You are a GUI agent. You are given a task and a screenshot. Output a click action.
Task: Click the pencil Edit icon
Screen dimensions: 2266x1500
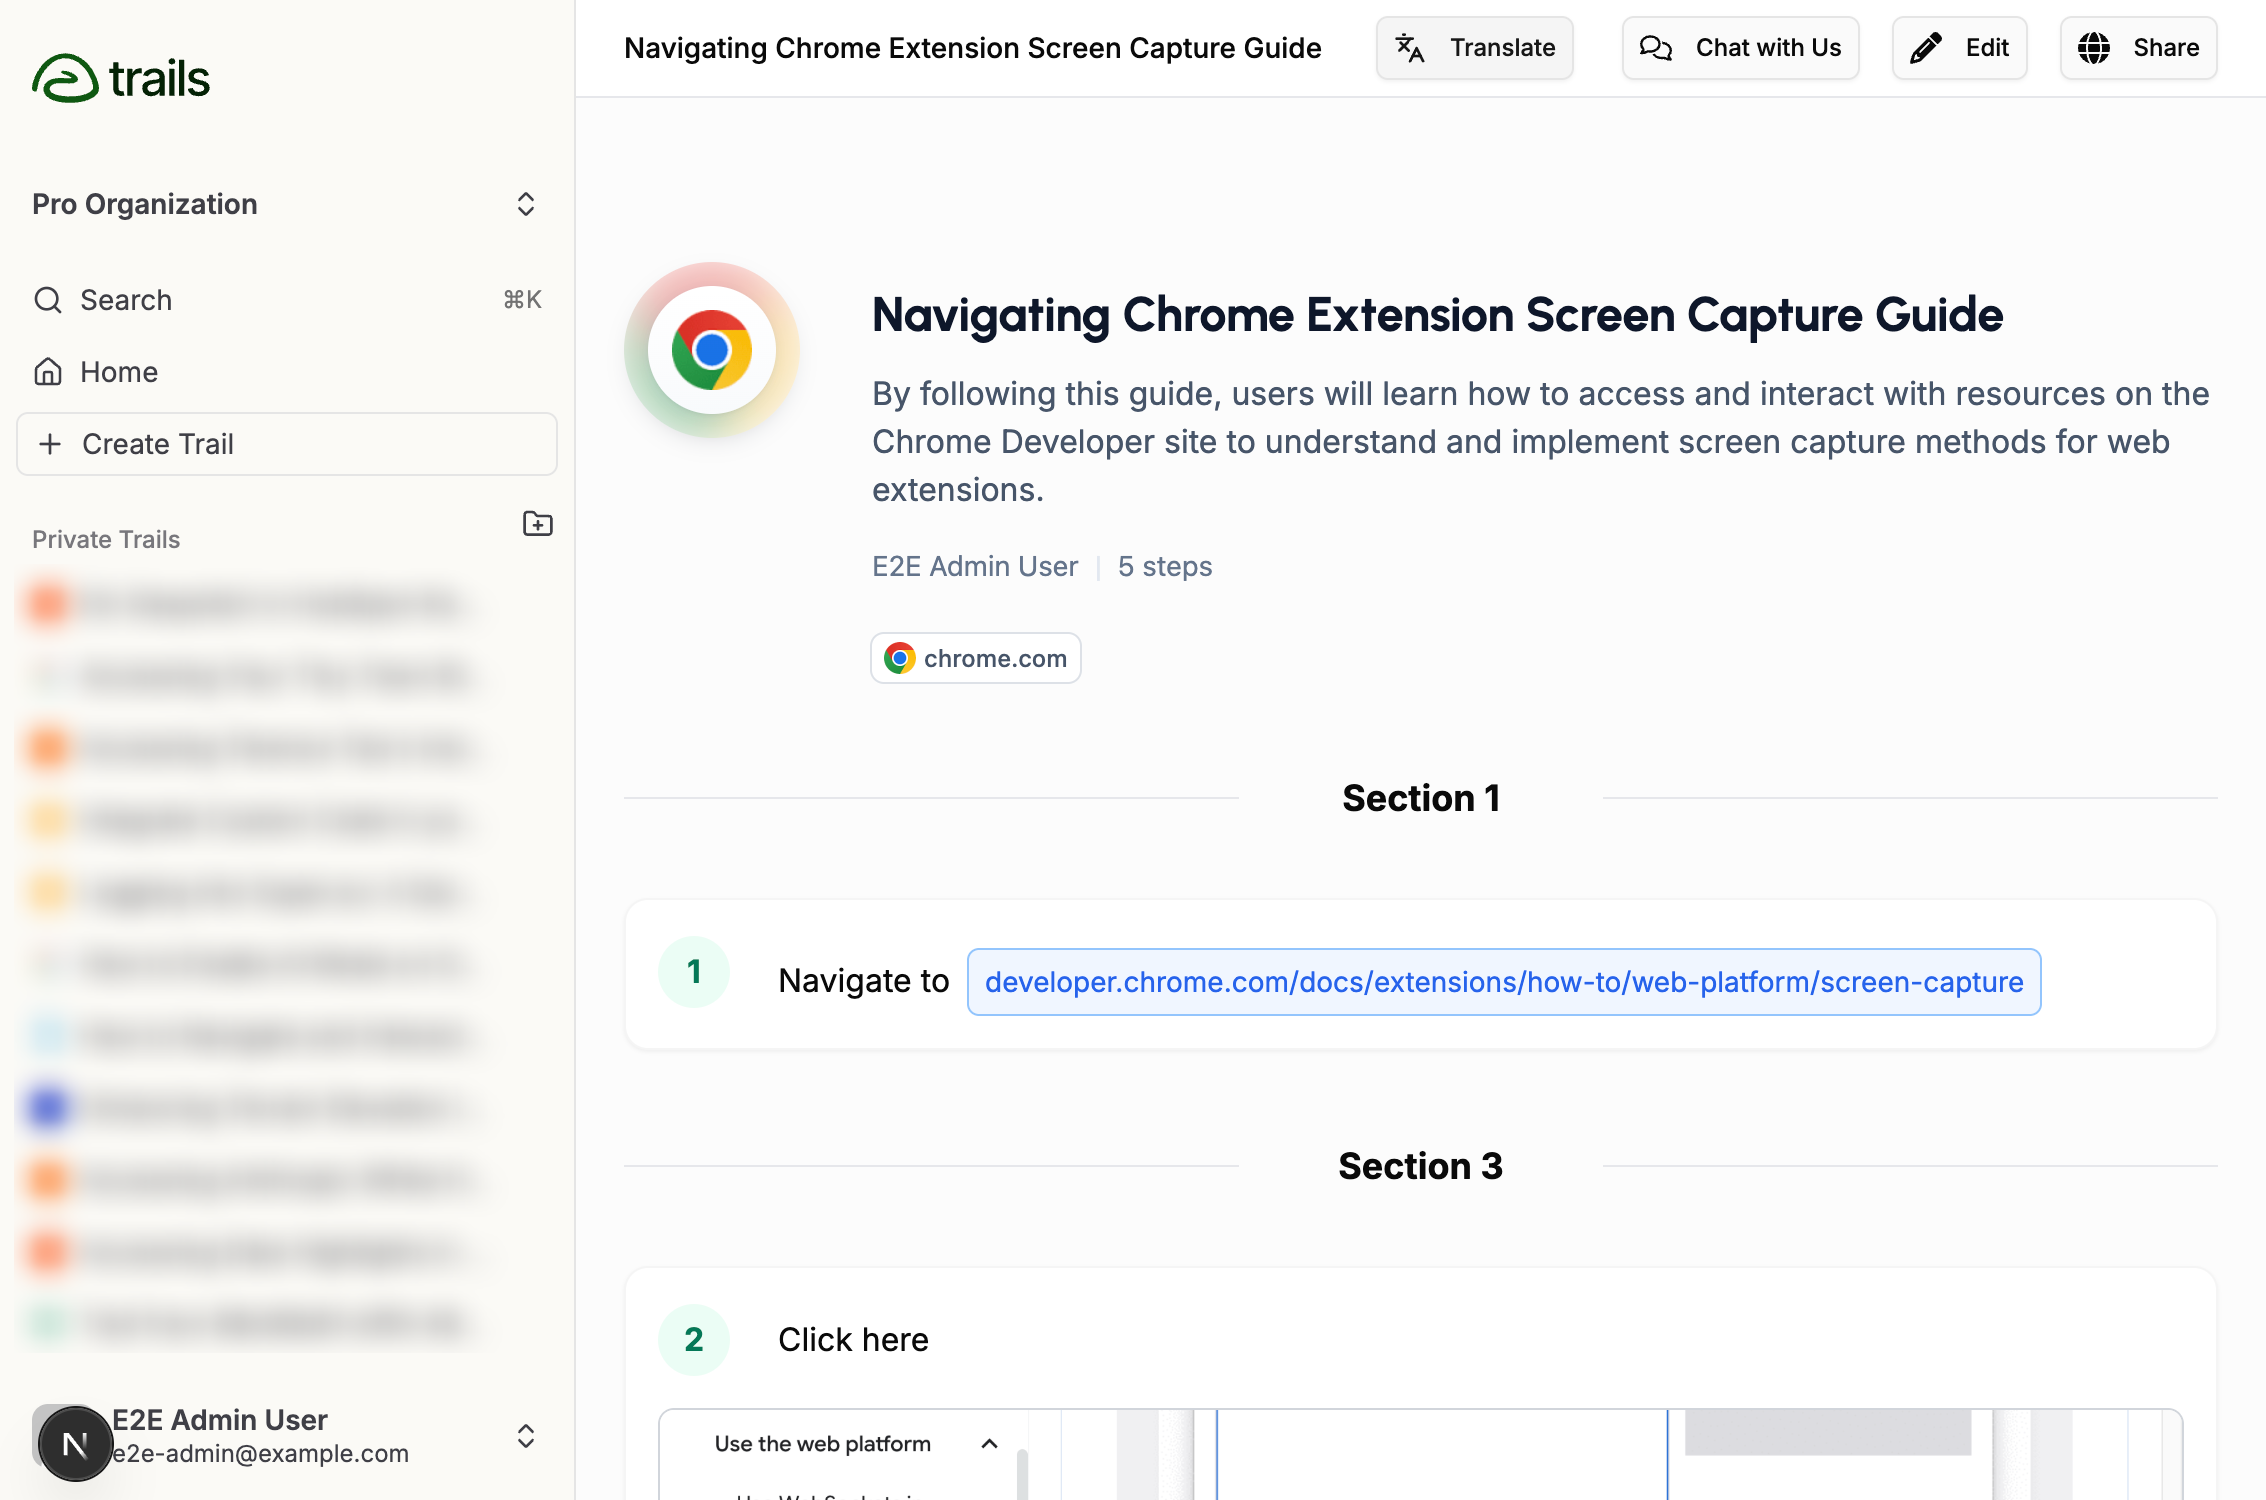pos(1926,48)
